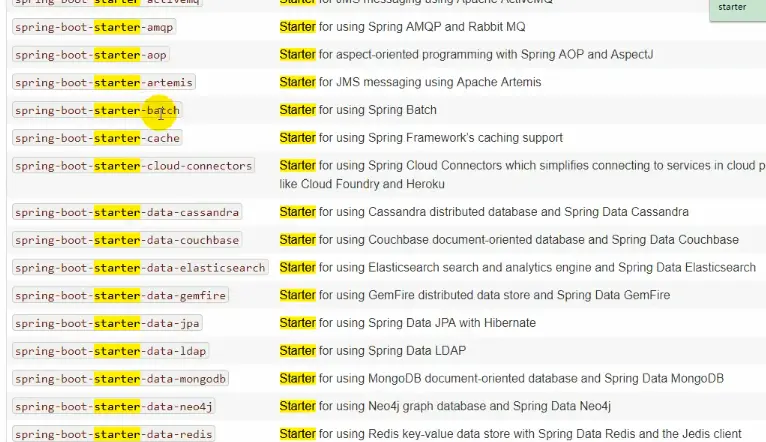The height and width of the screenshot is (442, 766).
Task: Click the Couchbase document-oriented database description
Action: 509,240
